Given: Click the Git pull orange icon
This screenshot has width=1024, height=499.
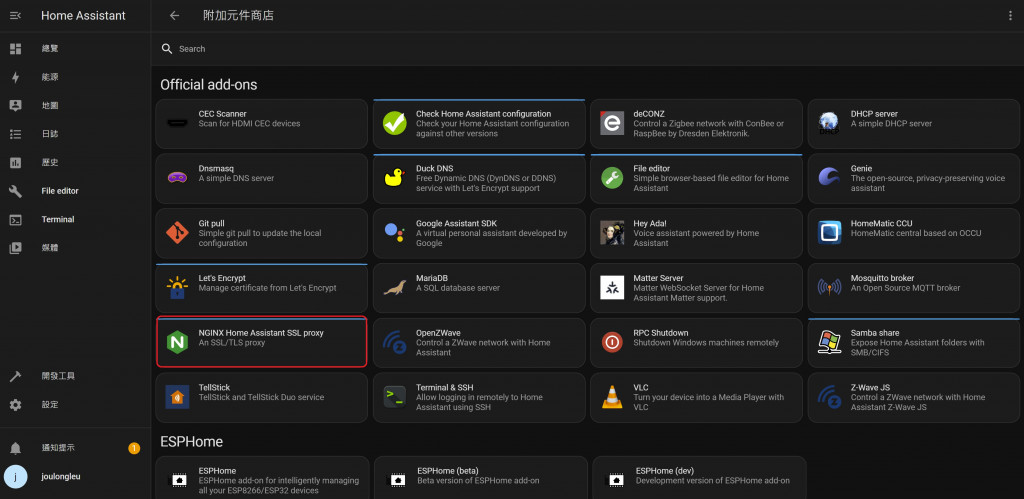Looking at the screenshot, I should (177, 233).
